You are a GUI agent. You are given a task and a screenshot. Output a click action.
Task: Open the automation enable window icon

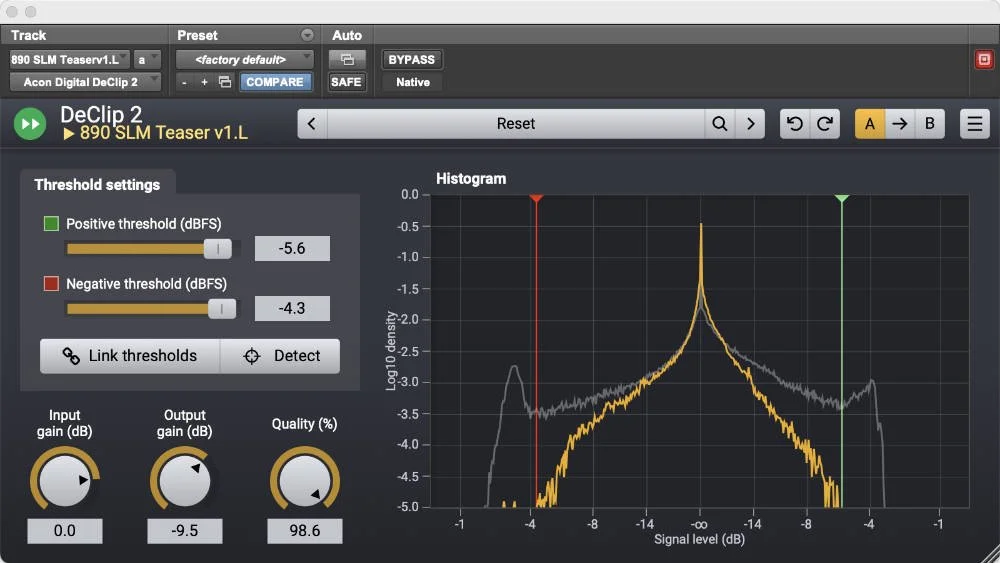coord(347,59)
